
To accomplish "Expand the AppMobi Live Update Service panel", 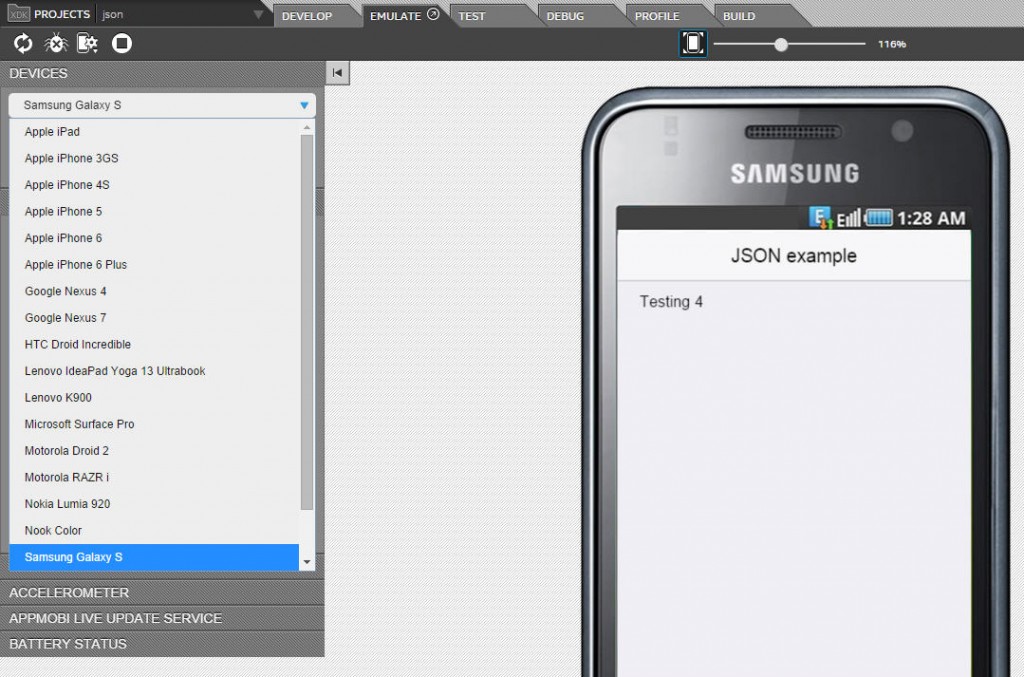I will pyautogui.click(x=162, y=618).
